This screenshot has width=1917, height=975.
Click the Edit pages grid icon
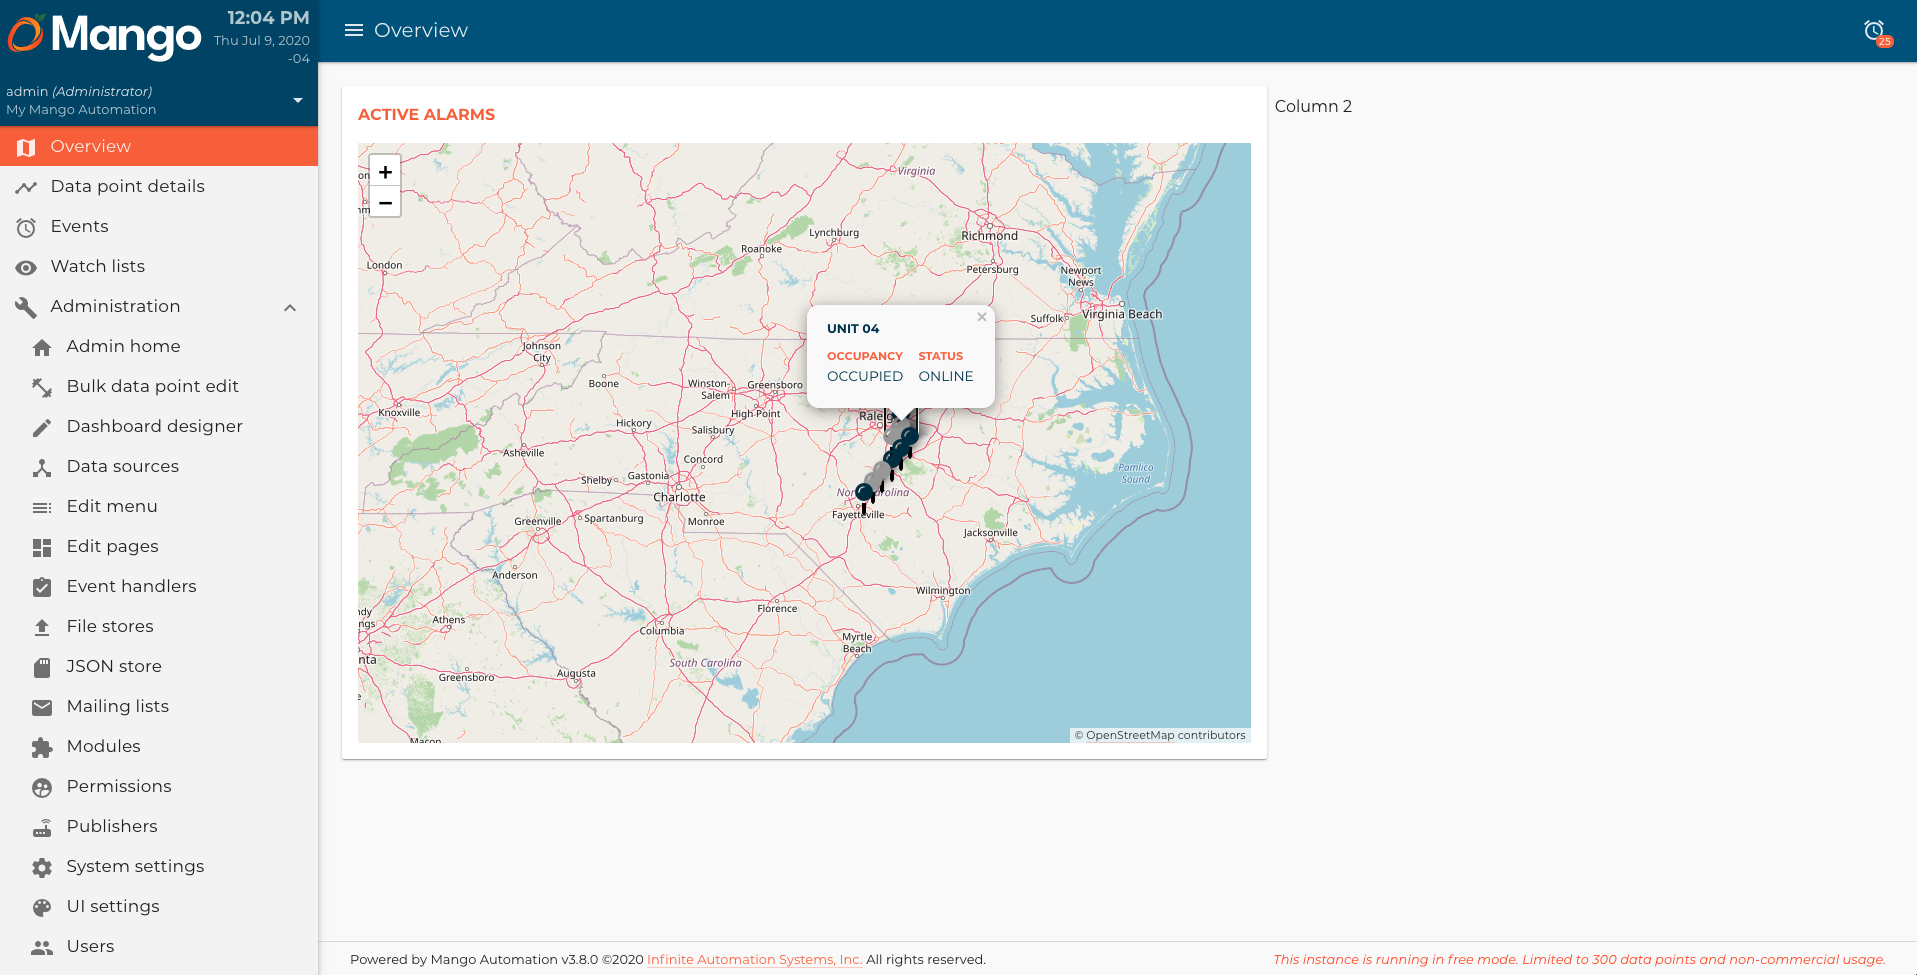click(x=42, y=547)
